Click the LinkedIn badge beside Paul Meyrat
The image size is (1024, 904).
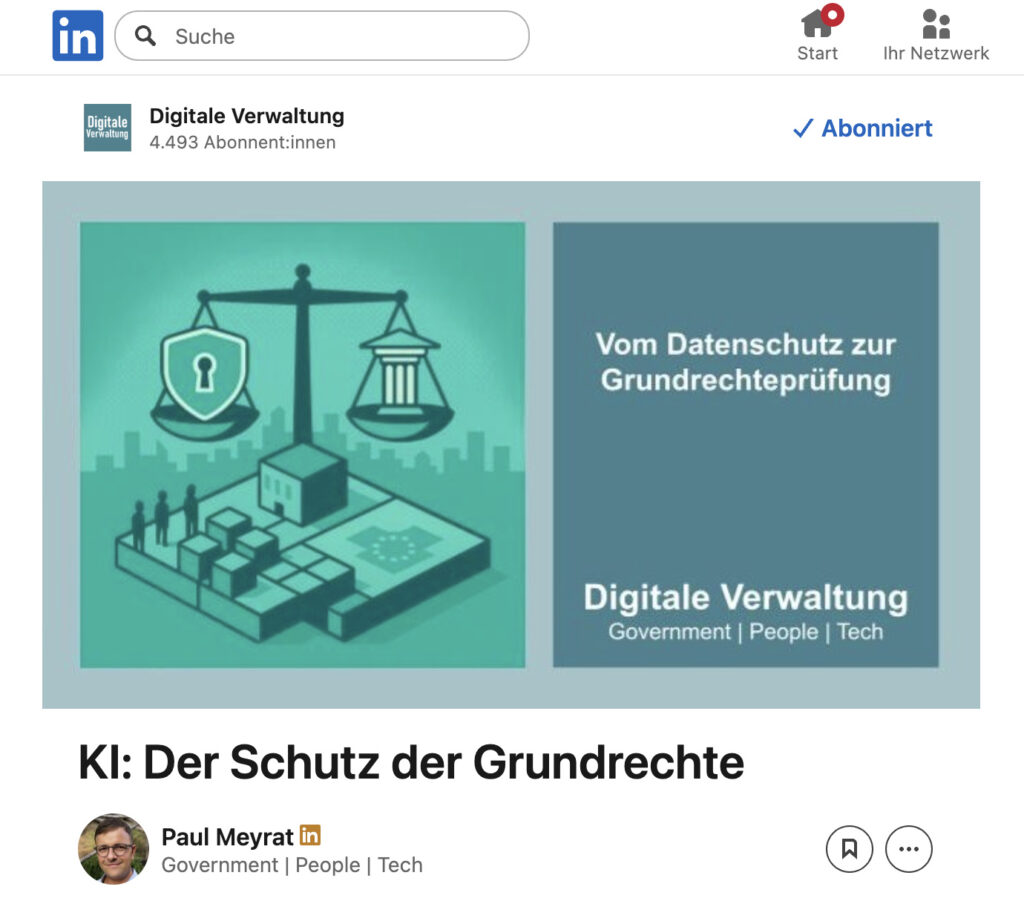tap(310, 835)
